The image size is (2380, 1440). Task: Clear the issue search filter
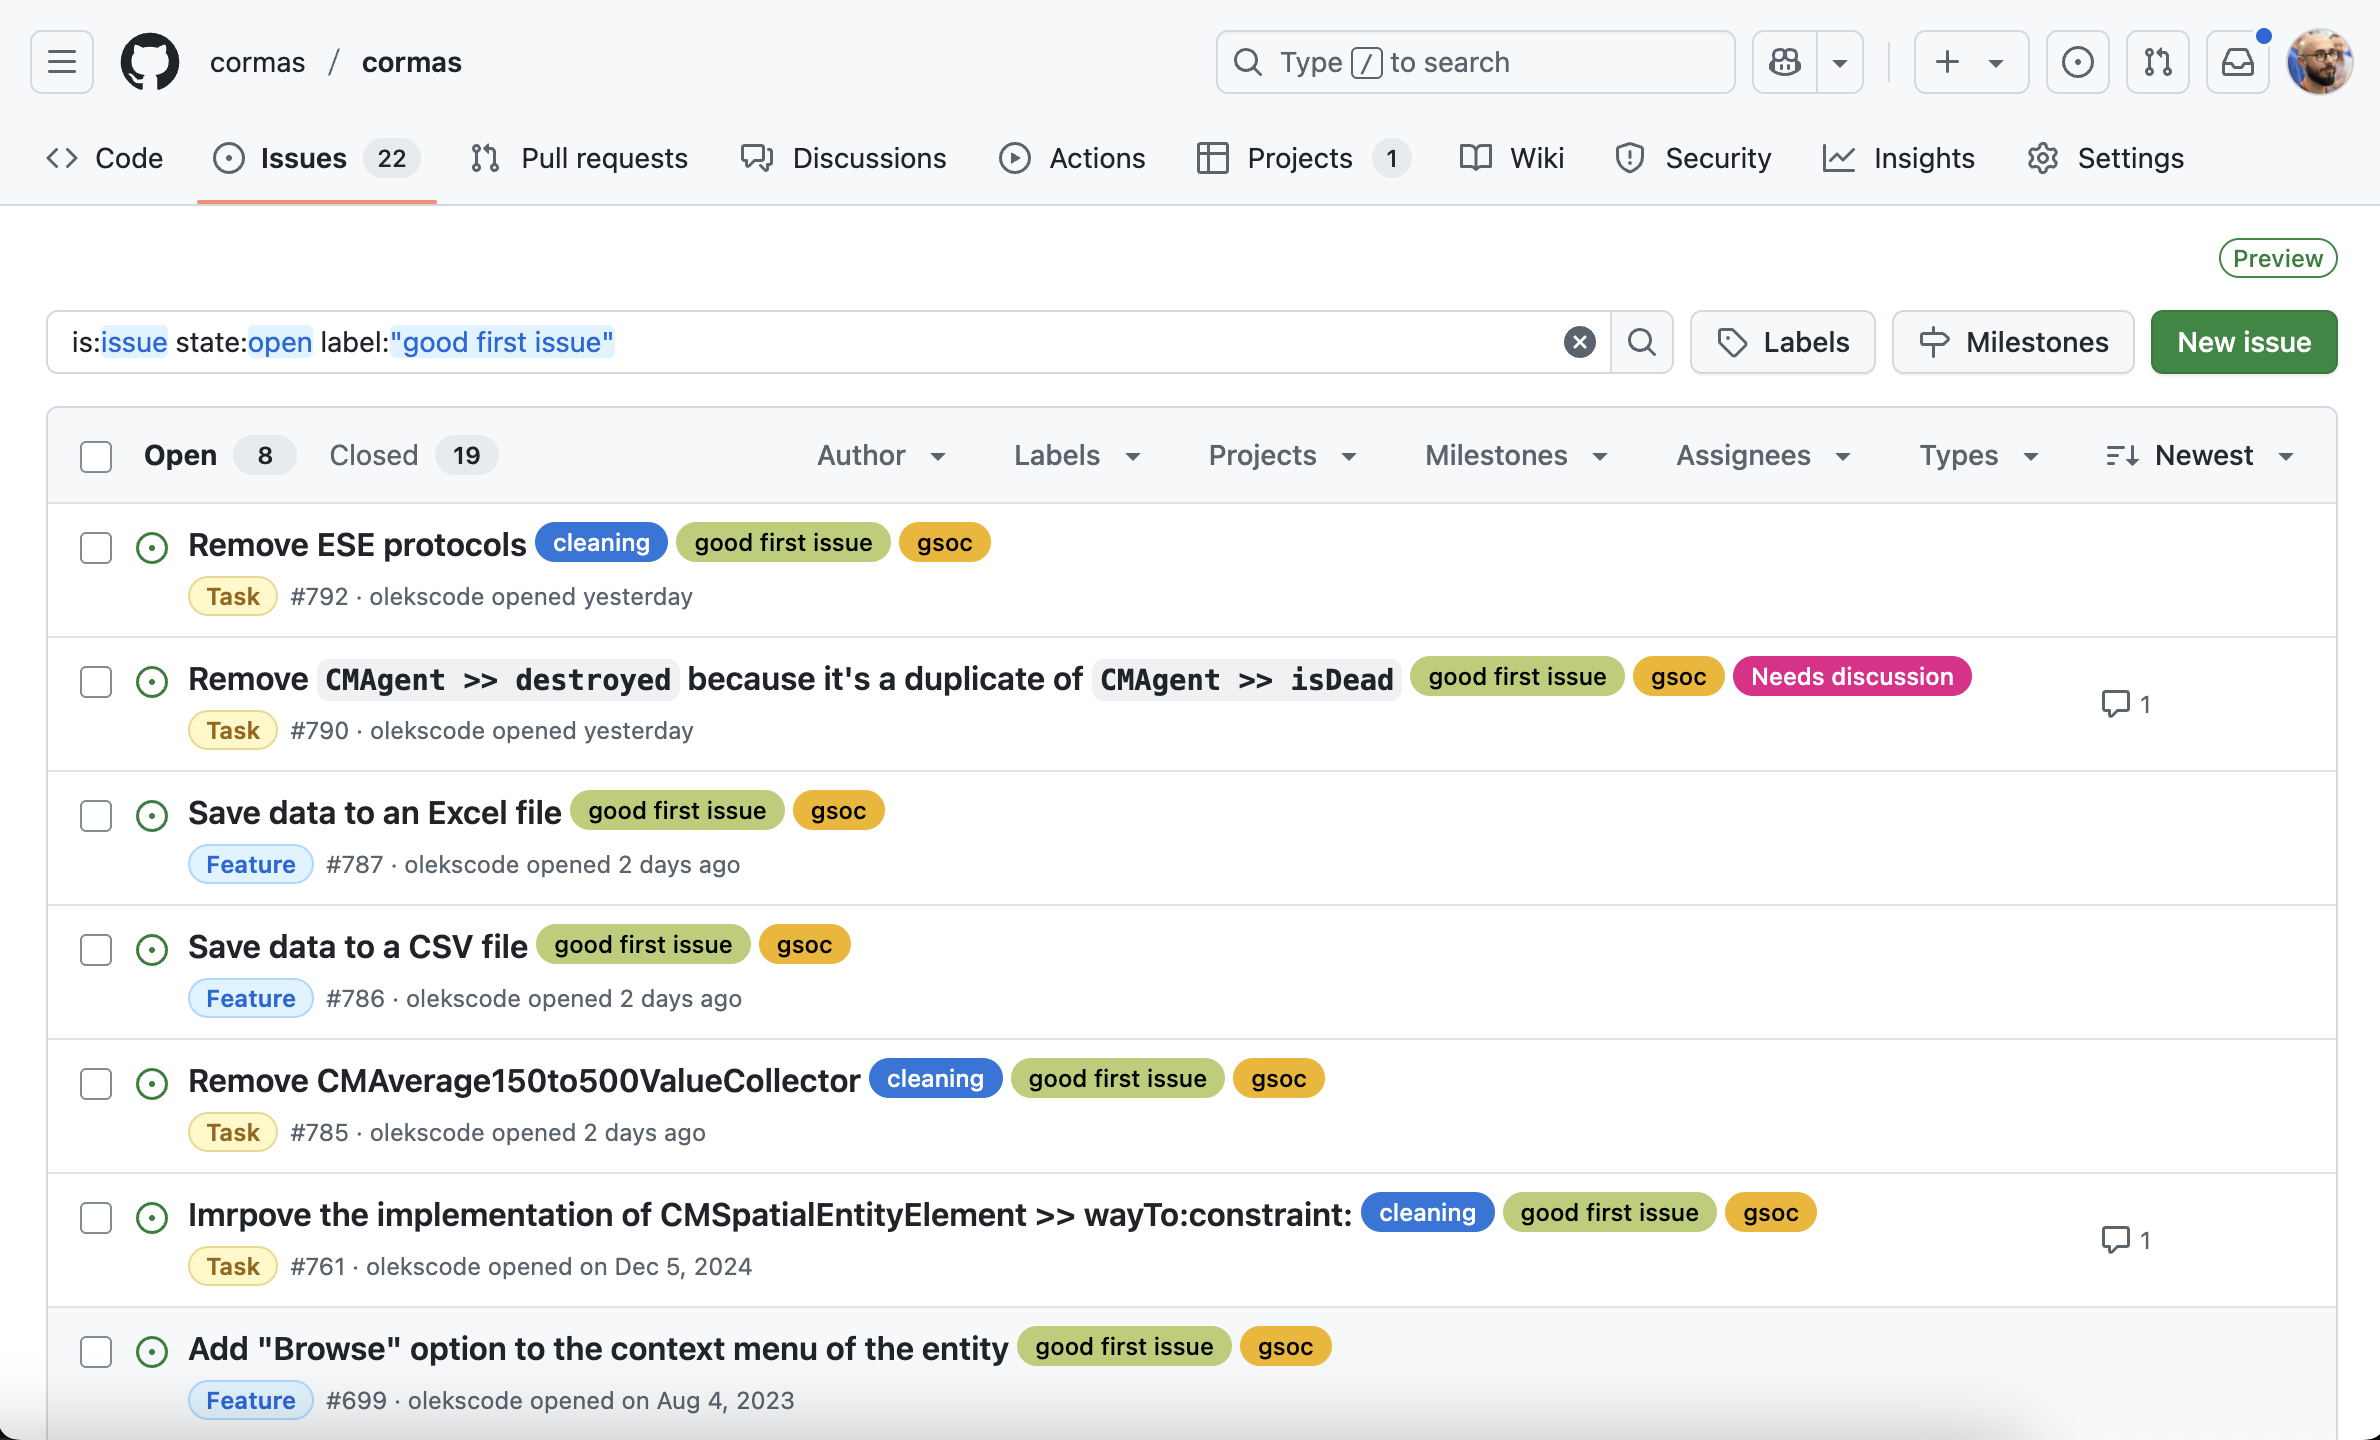pyautogui.click(x=1579, y=342)
